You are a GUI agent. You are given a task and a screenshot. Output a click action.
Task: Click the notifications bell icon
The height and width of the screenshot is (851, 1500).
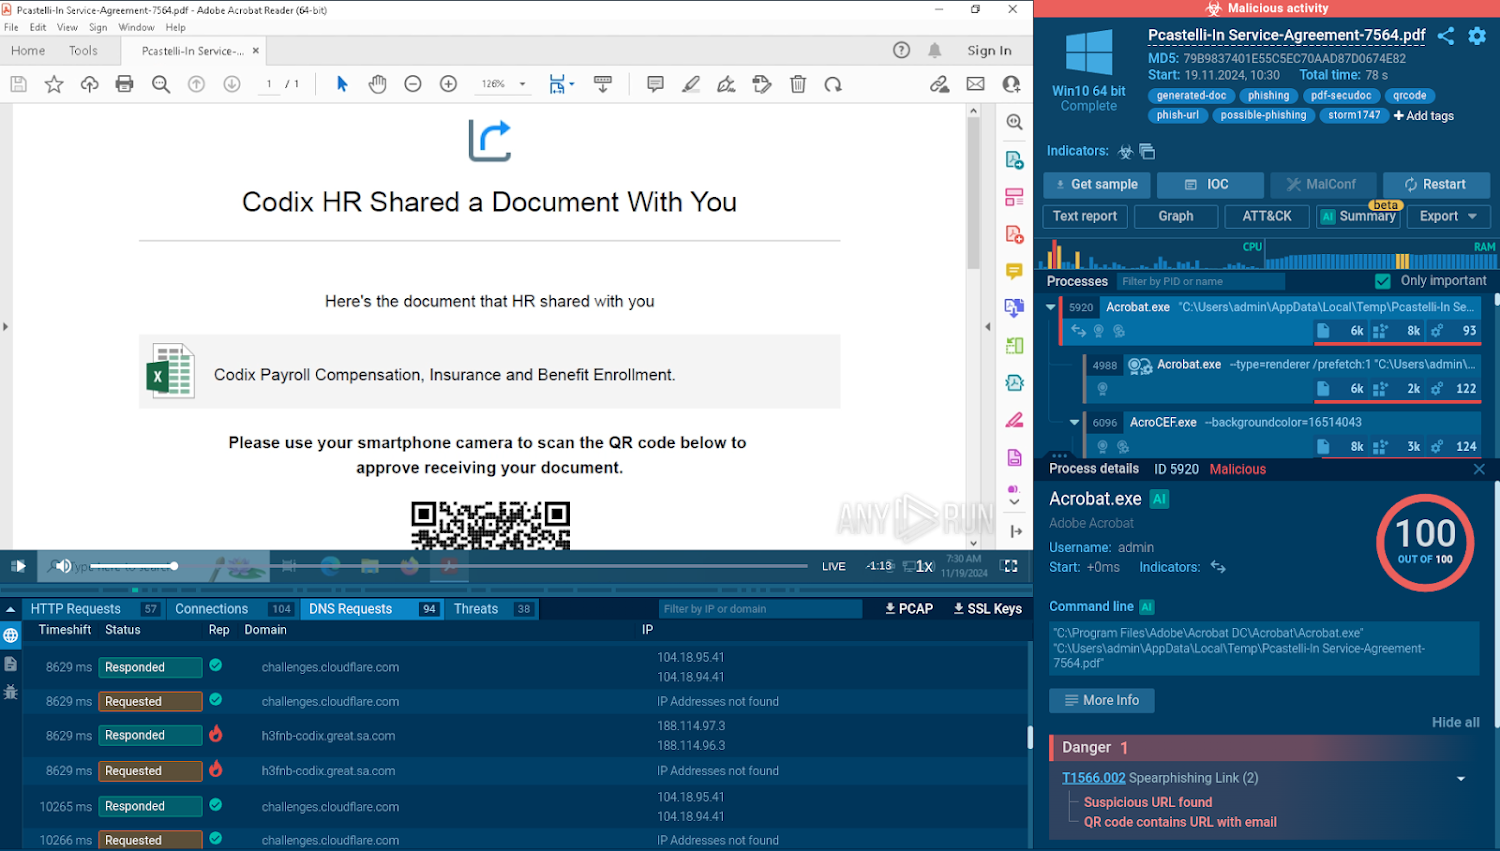tap(934, 50)
